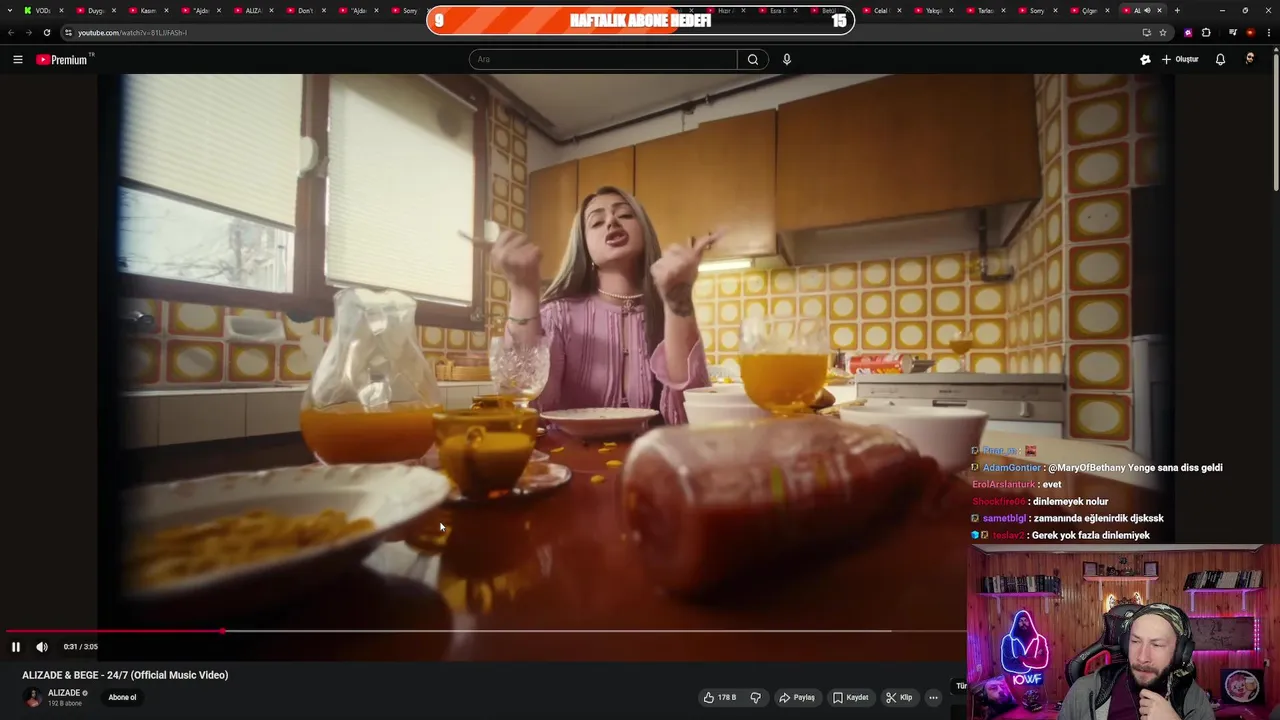Expand the tab search chevron
1280x720 pixels.
10,10
